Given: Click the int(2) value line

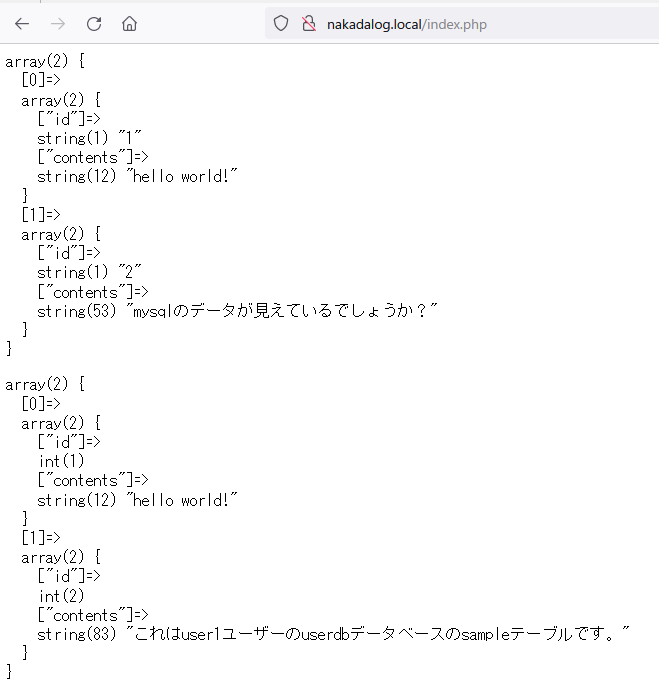Looking at the screenshot, I should click(61, 596).
